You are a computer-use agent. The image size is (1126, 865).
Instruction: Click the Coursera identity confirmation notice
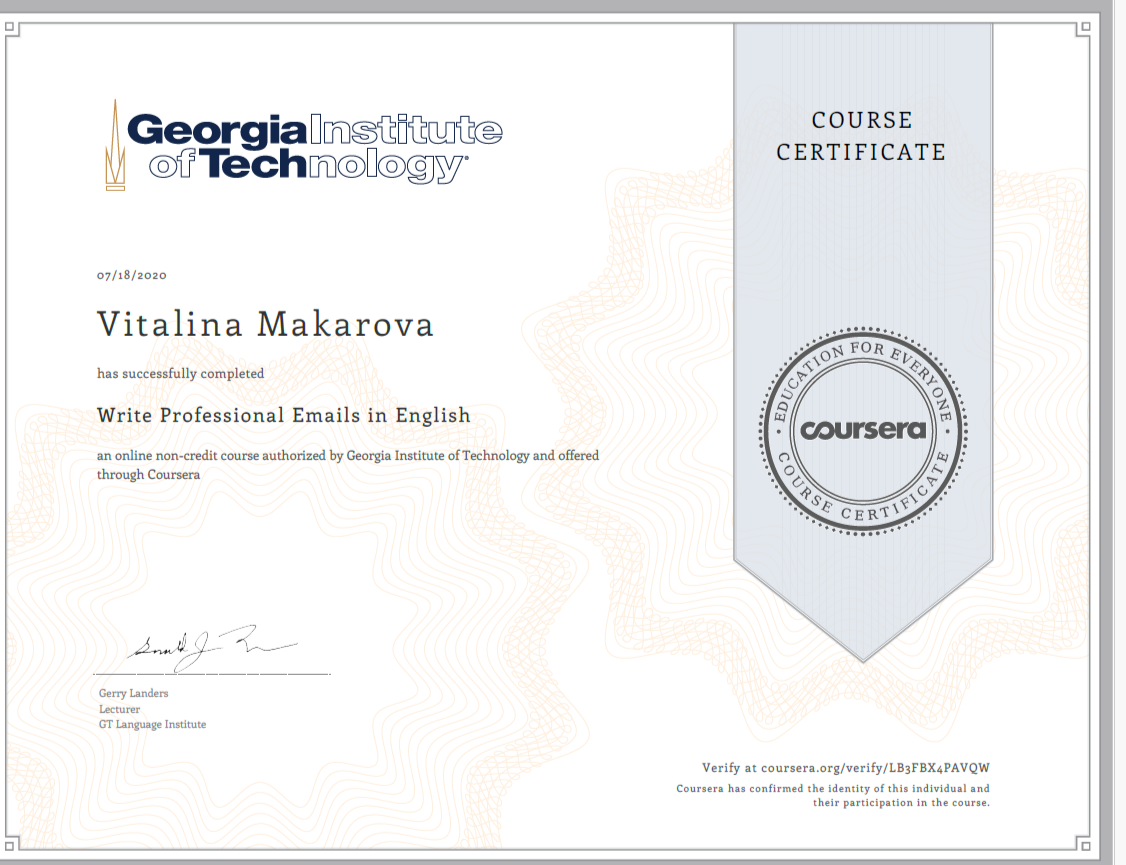833,796
